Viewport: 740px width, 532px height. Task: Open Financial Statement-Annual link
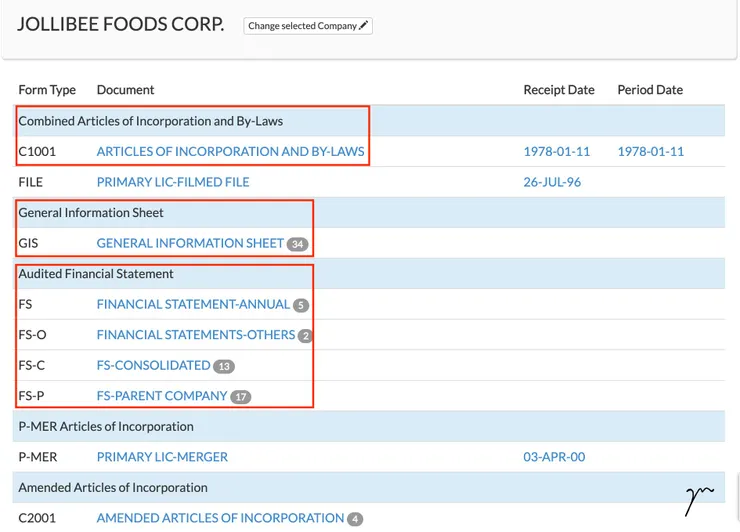(x=193, y=304)
